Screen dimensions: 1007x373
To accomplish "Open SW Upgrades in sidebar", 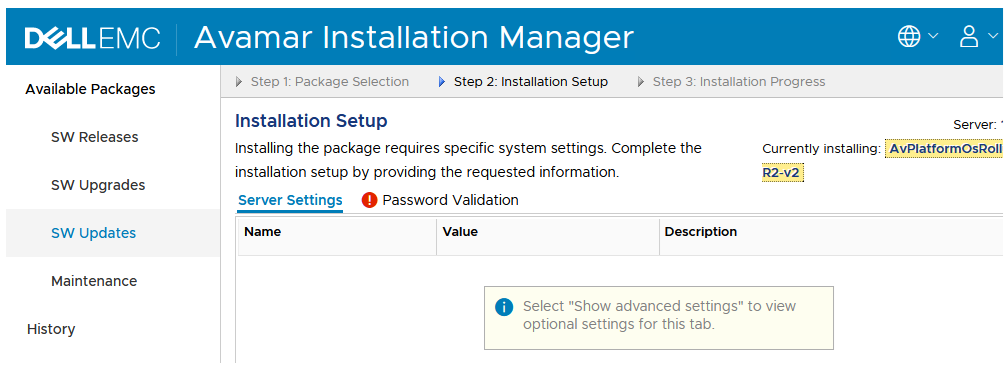I will tap(98, 186).
